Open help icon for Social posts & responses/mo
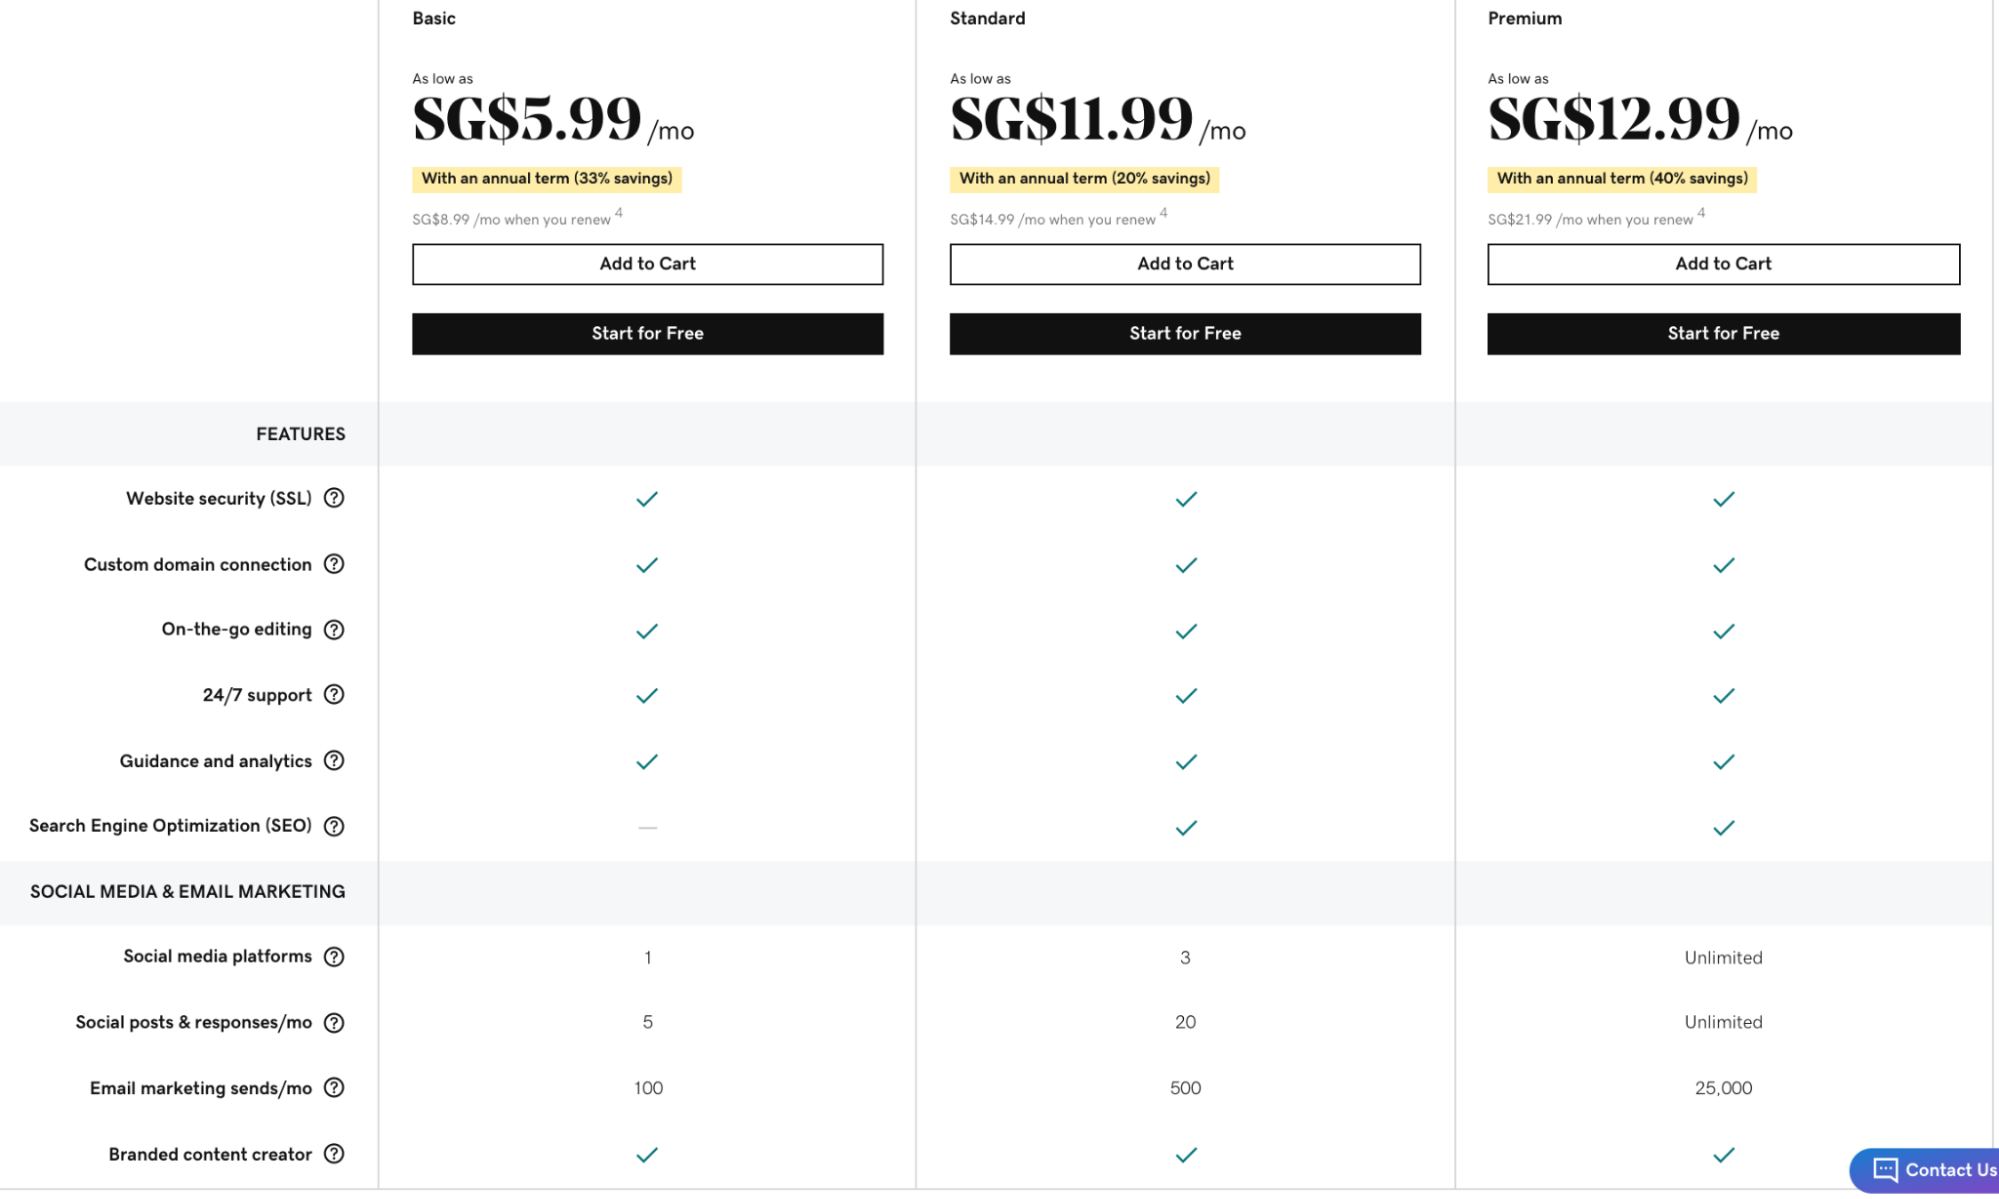Image resolution: width=1999 pixels, height=1199 pixels. (334, 1022)
